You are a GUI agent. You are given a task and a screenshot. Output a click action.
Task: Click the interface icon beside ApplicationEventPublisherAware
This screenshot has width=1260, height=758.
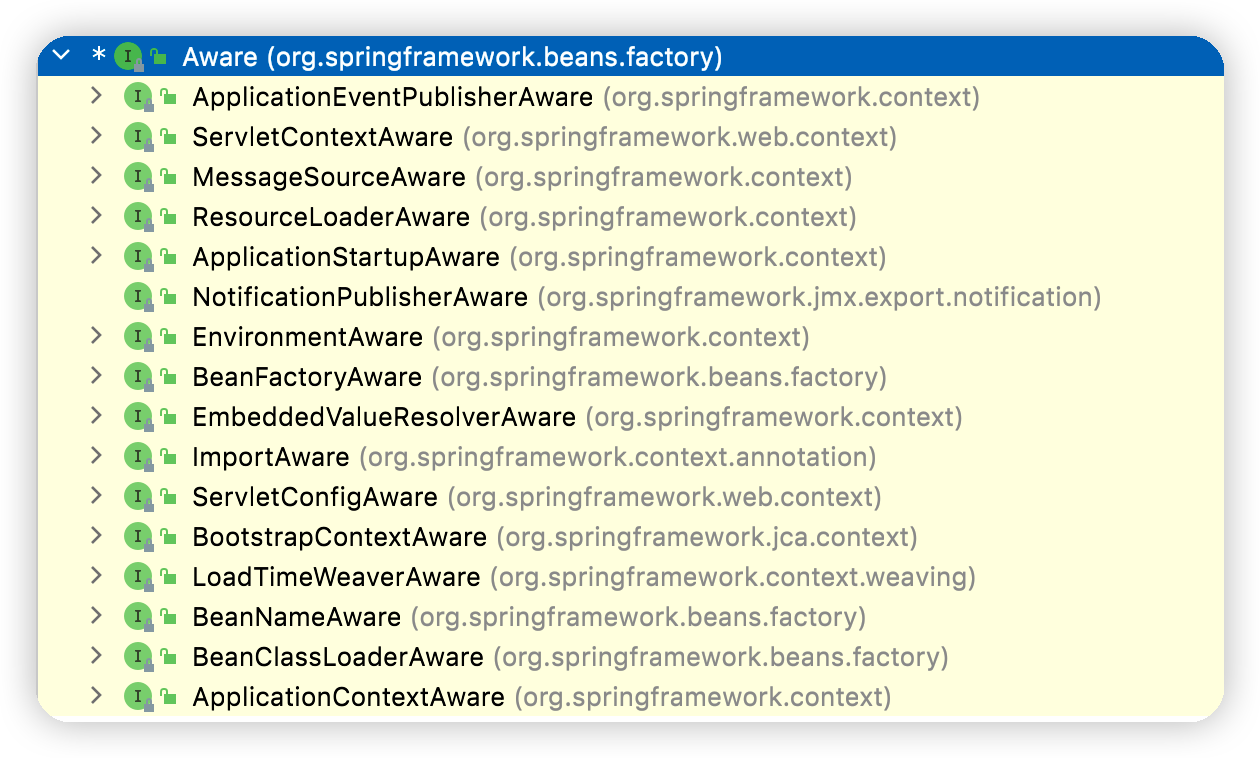[x=136, y=97]
